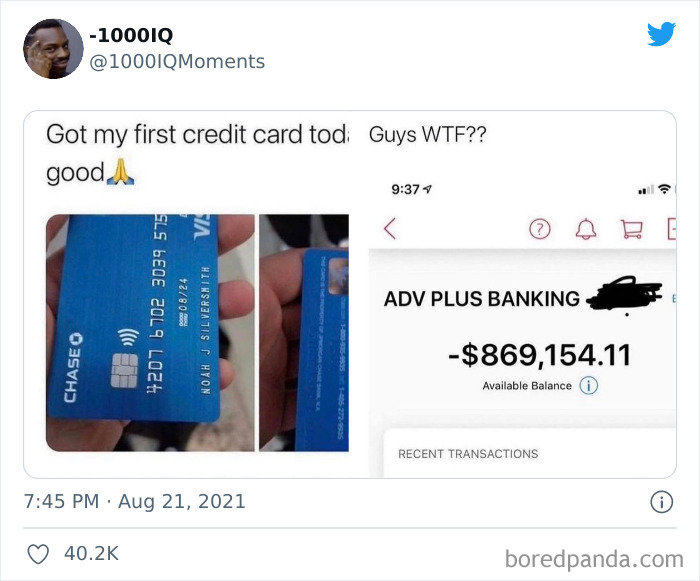Open tweet info circle icon
This screenshot has height=581, width=700.
[661, 502]
